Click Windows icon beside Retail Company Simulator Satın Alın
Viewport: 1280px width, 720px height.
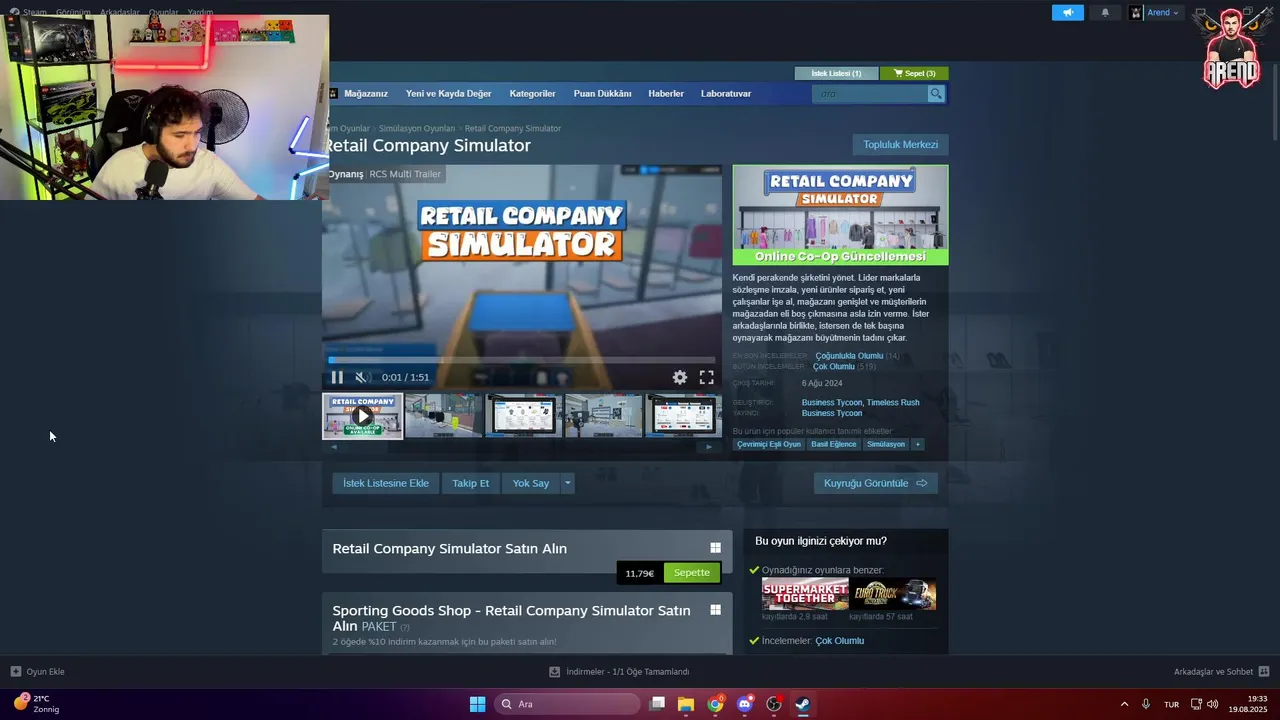(715, 548)
